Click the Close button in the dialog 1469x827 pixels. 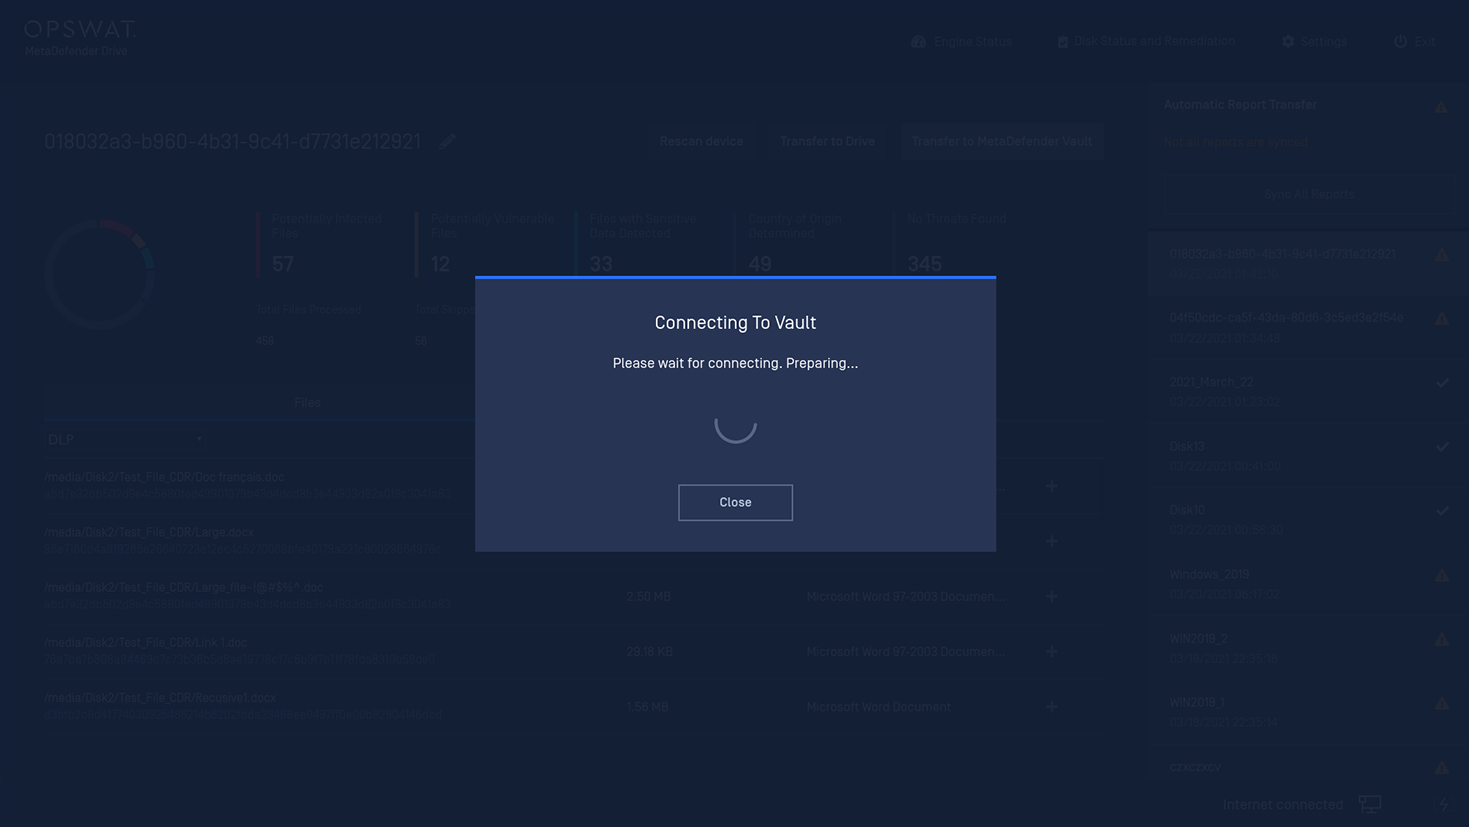coord(735,502)
